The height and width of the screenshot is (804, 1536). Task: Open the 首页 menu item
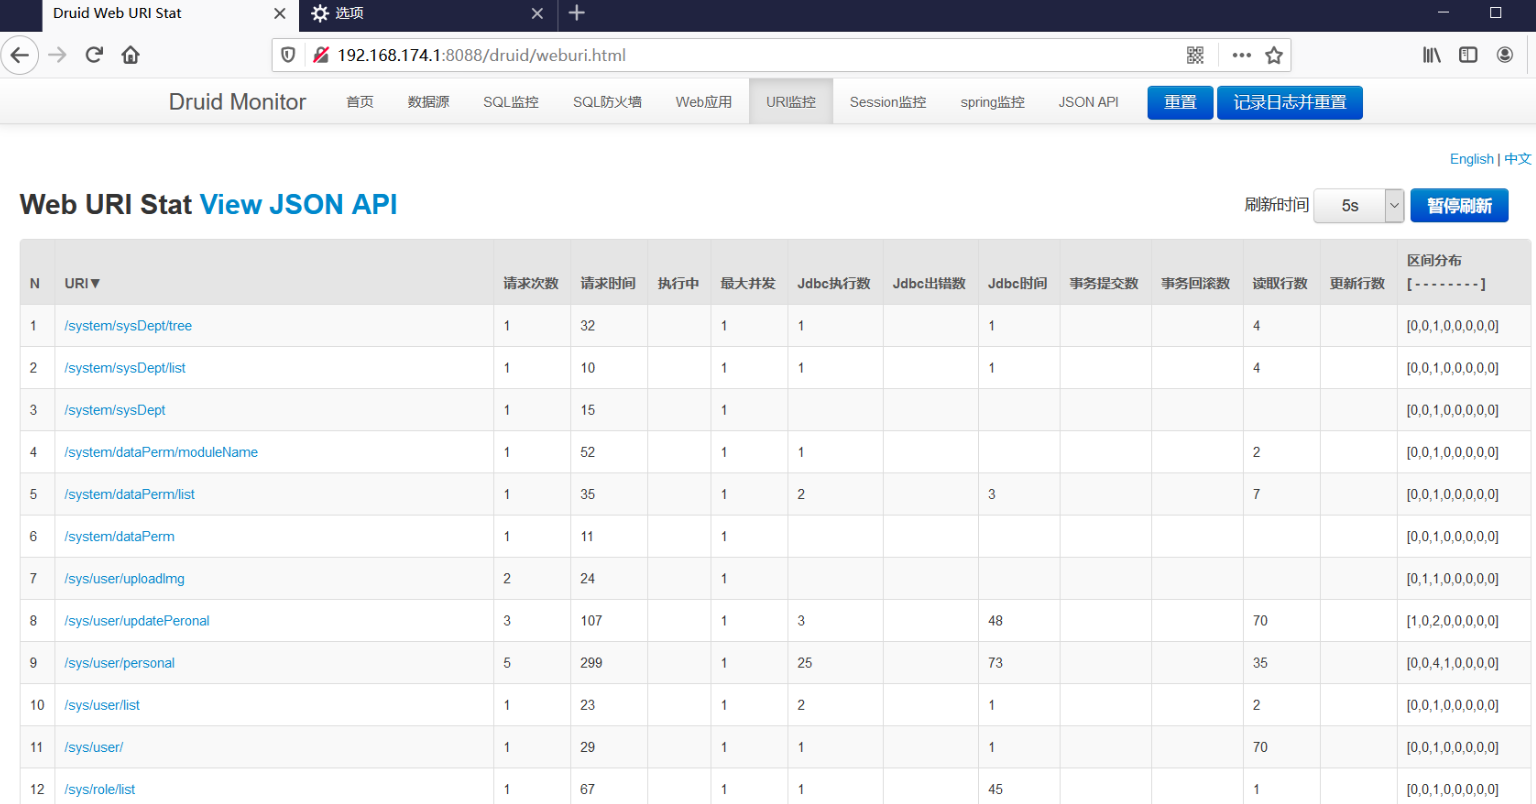(360, 102)
